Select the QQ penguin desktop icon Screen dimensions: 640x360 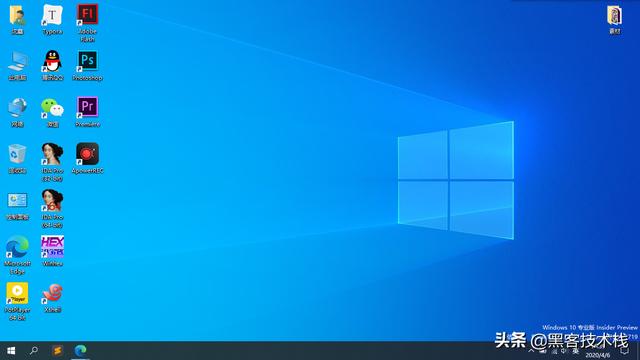[52, 65]
